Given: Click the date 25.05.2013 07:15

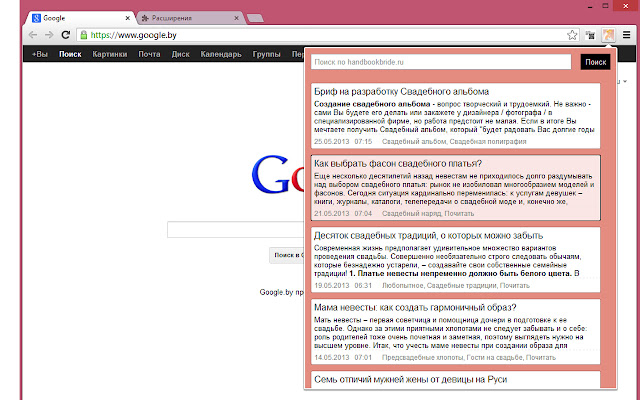Looking at the screenshot, I should tap(343, 142).
